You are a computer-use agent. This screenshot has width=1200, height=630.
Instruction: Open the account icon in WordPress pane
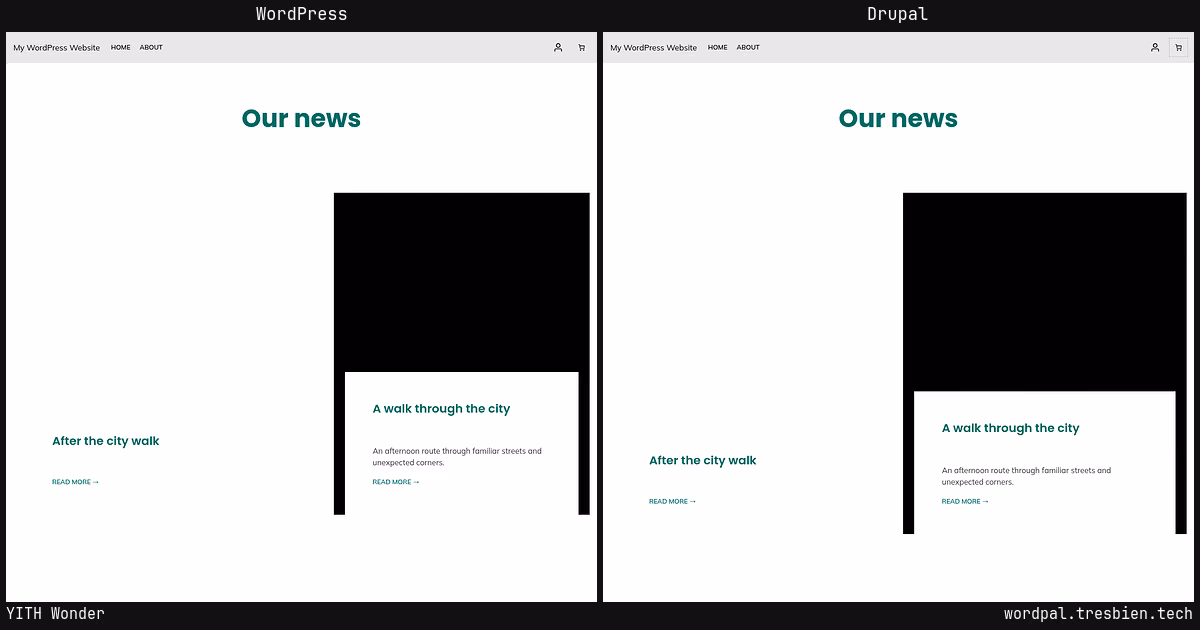558,47
